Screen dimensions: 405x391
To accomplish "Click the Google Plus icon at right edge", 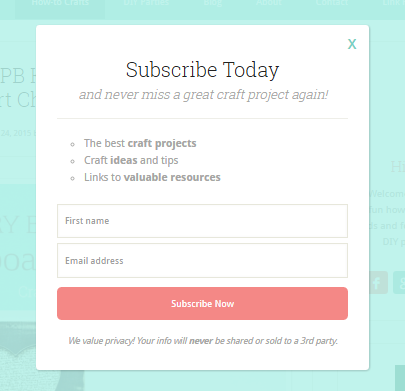I will pos(399,283).
